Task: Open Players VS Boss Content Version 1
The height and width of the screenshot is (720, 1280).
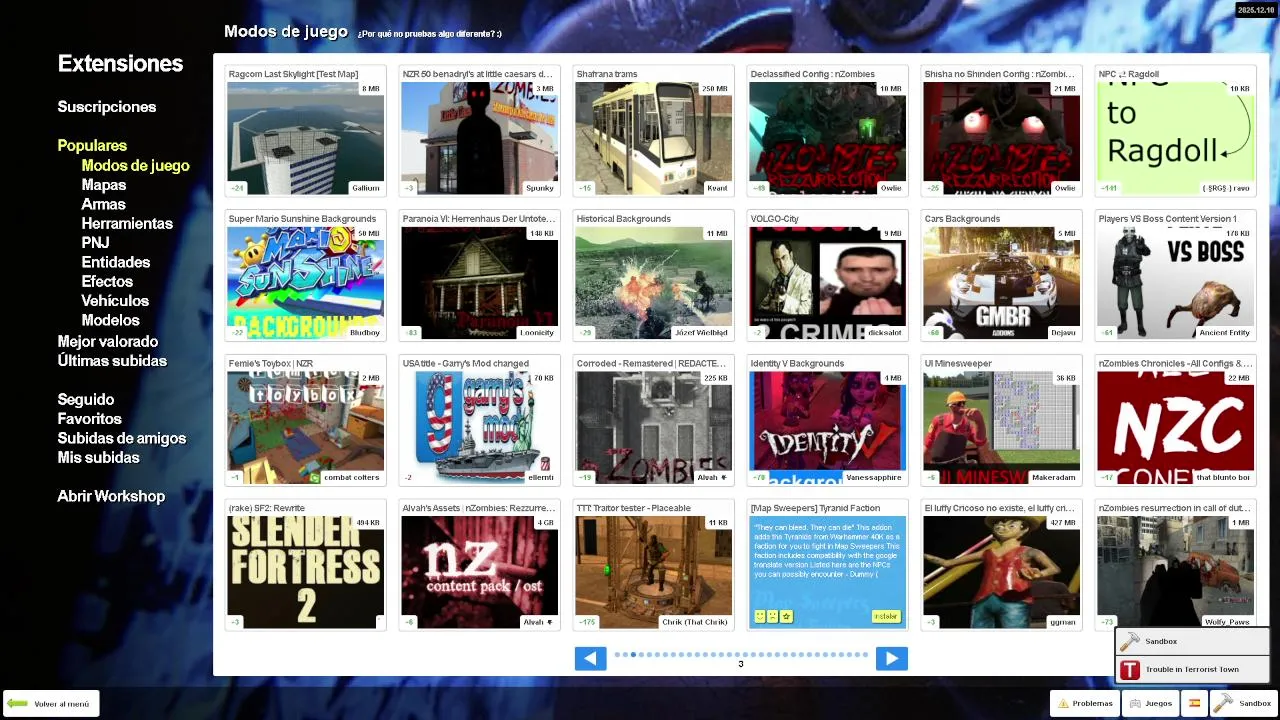Action: (x=1175, y=276)
